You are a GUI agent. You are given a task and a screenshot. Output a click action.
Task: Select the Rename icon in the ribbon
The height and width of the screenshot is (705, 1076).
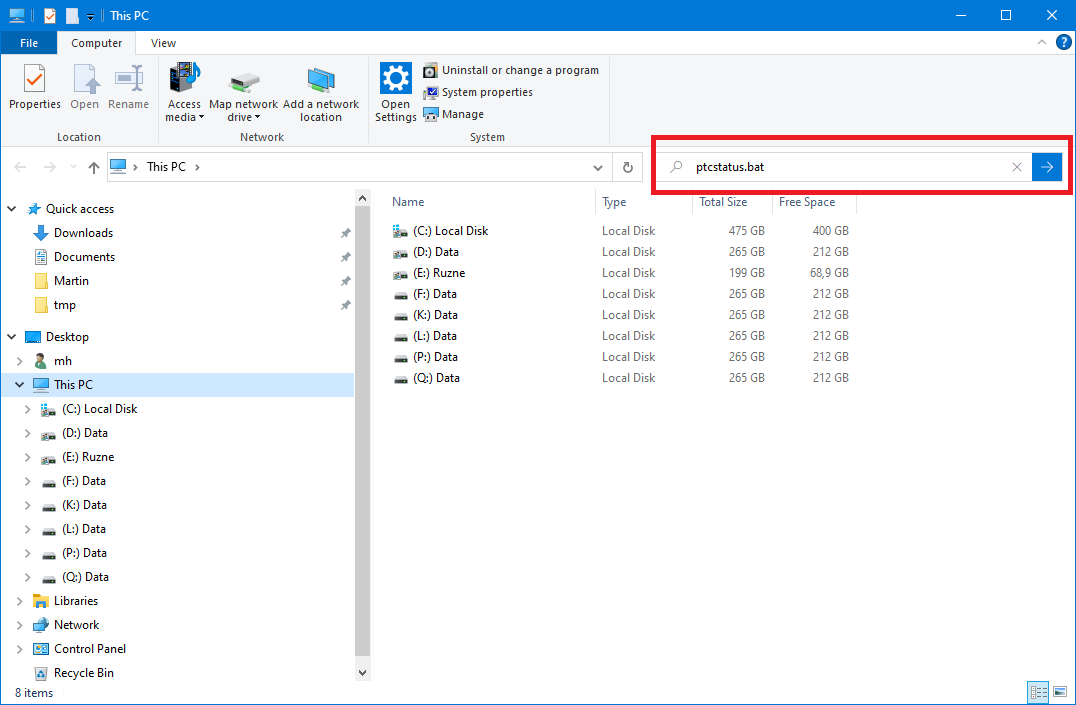128,90
